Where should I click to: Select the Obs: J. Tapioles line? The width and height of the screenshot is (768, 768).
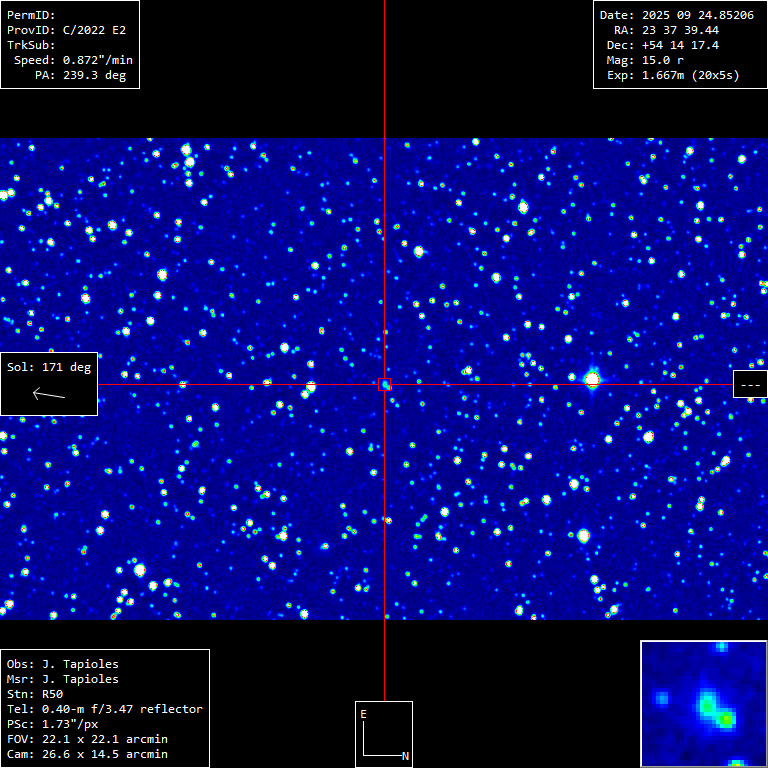click(62, 664)
